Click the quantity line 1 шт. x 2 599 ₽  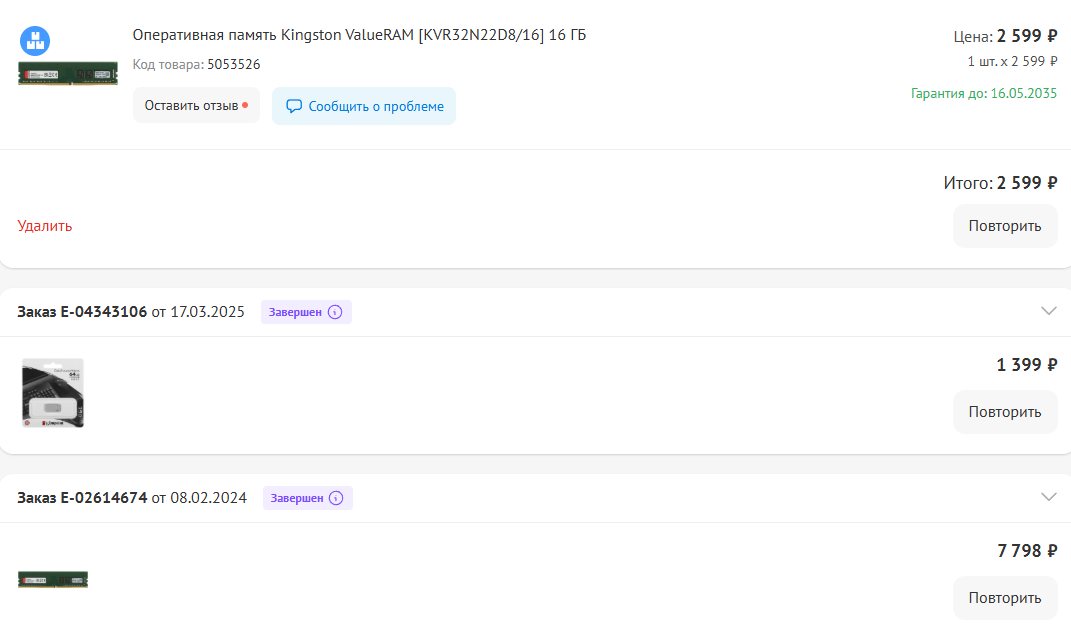[x=1012, y=61]
